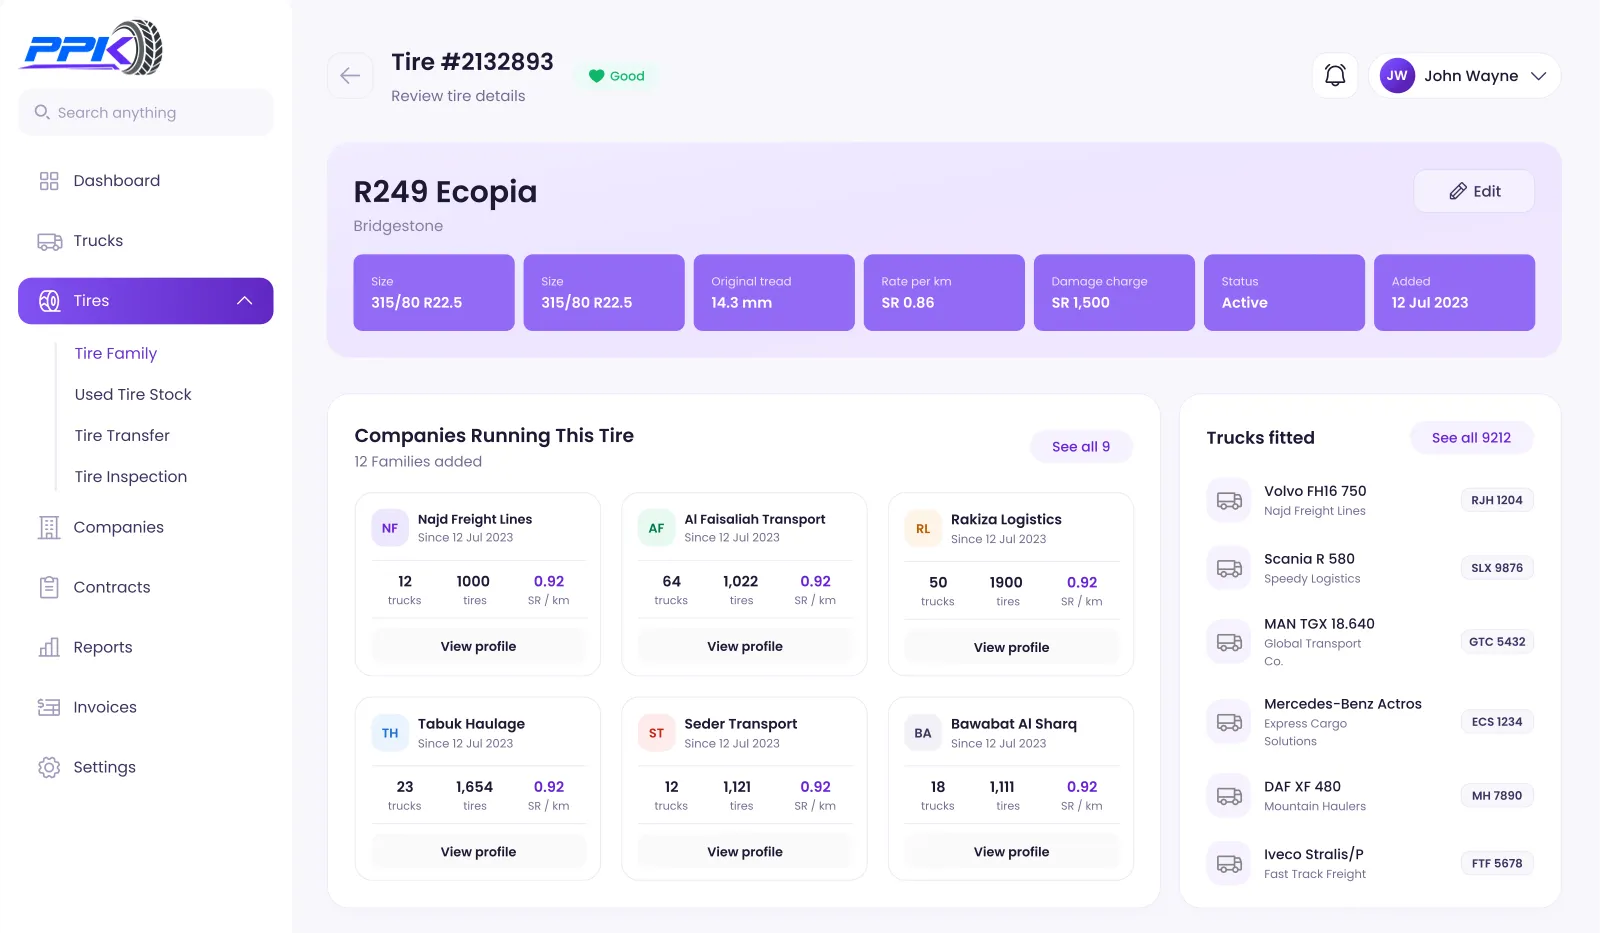
Task: Click the Invoices sidebar icon
Action: [x=49, y=707]
